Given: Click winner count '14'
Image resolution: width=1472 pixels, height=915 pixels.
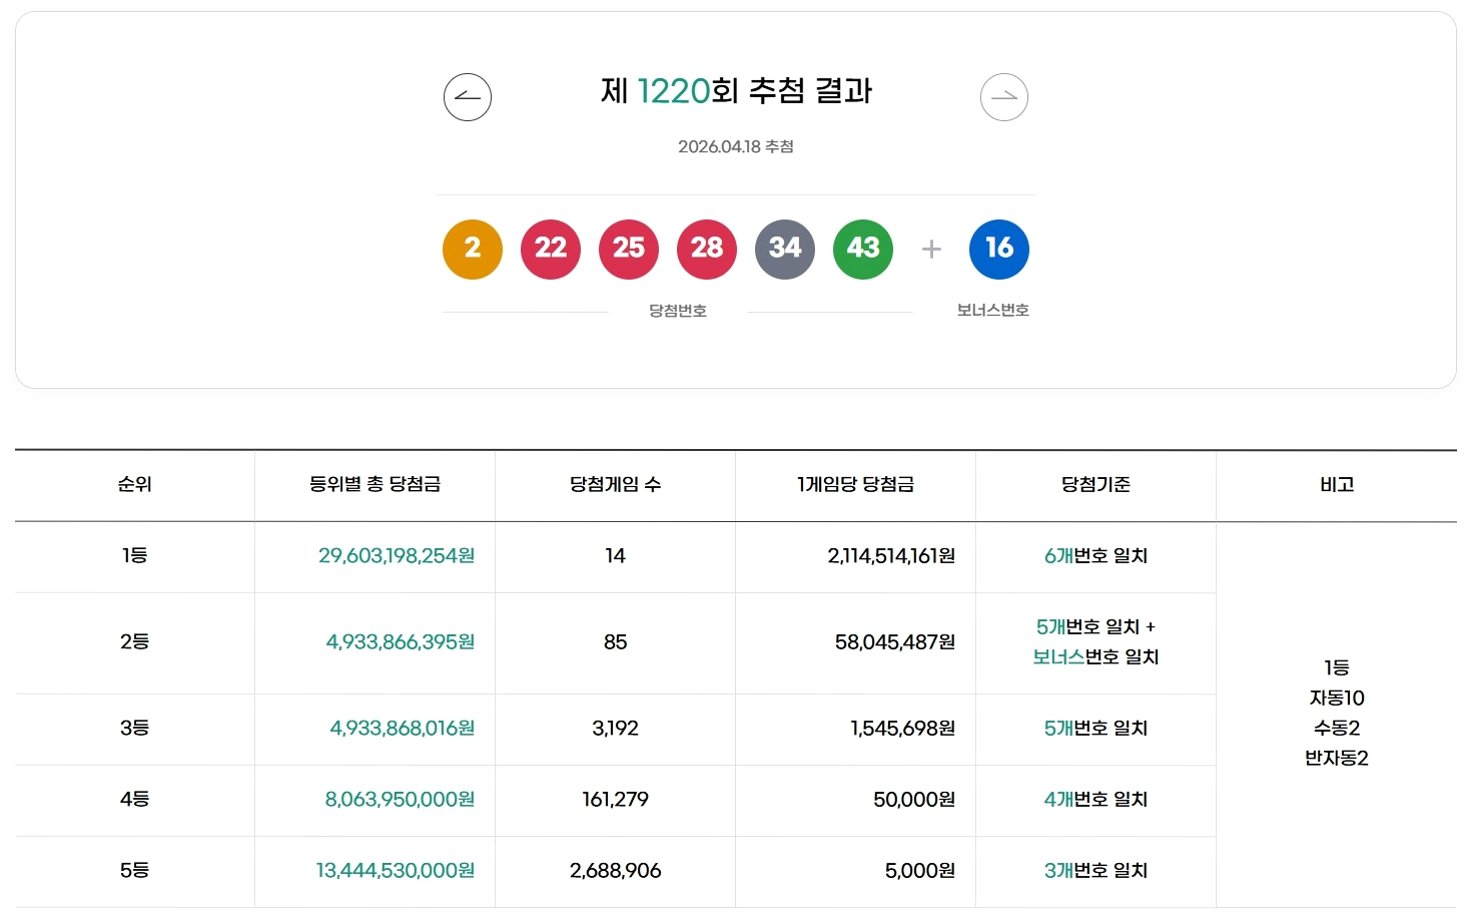Looking at the screenshot, I should (615, 556).
